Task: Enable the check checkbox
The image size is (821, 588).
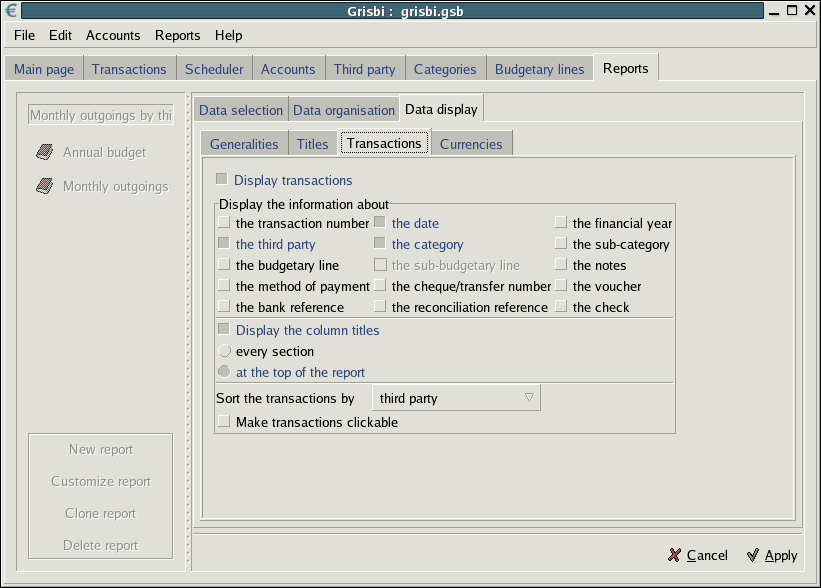Action: point(561,306)
